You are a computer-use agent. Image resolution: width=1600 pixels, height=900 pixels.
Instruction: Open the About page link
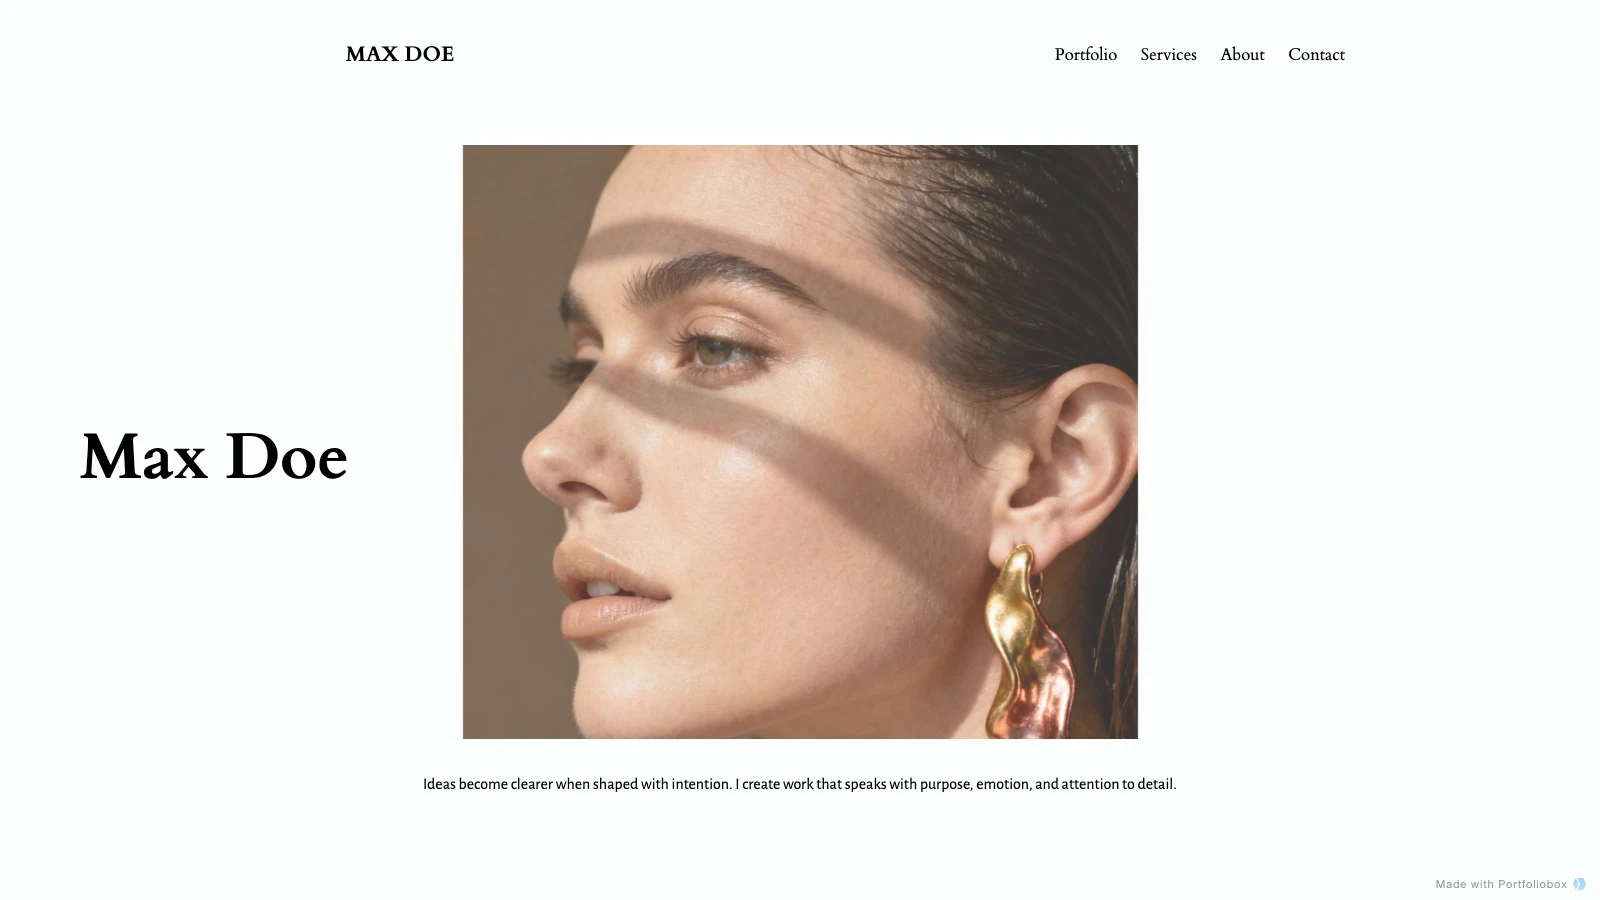[1242, 54]
